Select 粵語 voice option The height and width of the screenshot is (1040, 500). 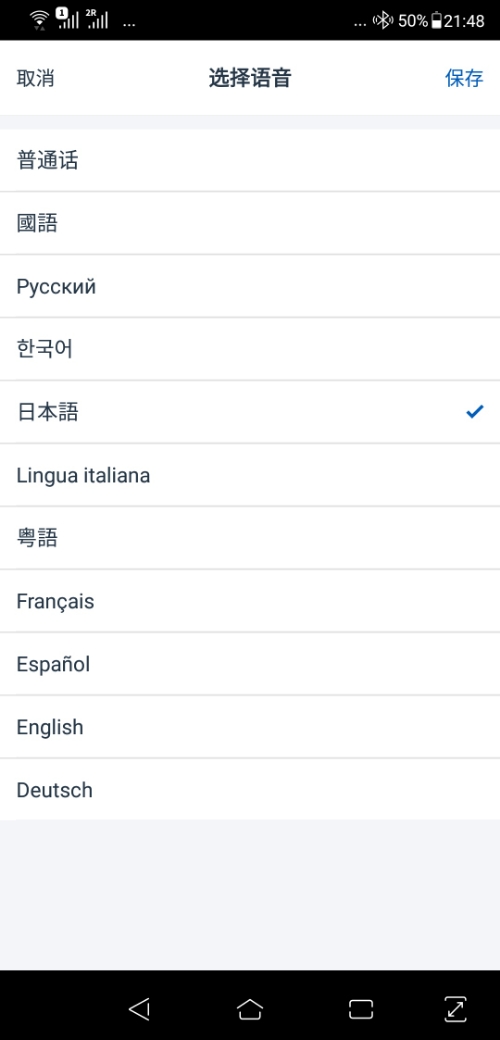[x=250, y=538]
